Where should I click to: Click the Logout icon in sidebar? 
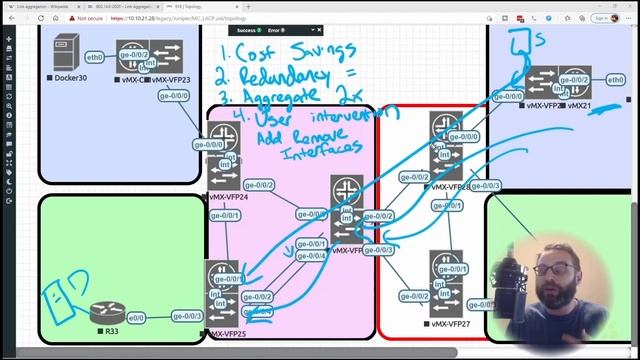pos(9,201)
